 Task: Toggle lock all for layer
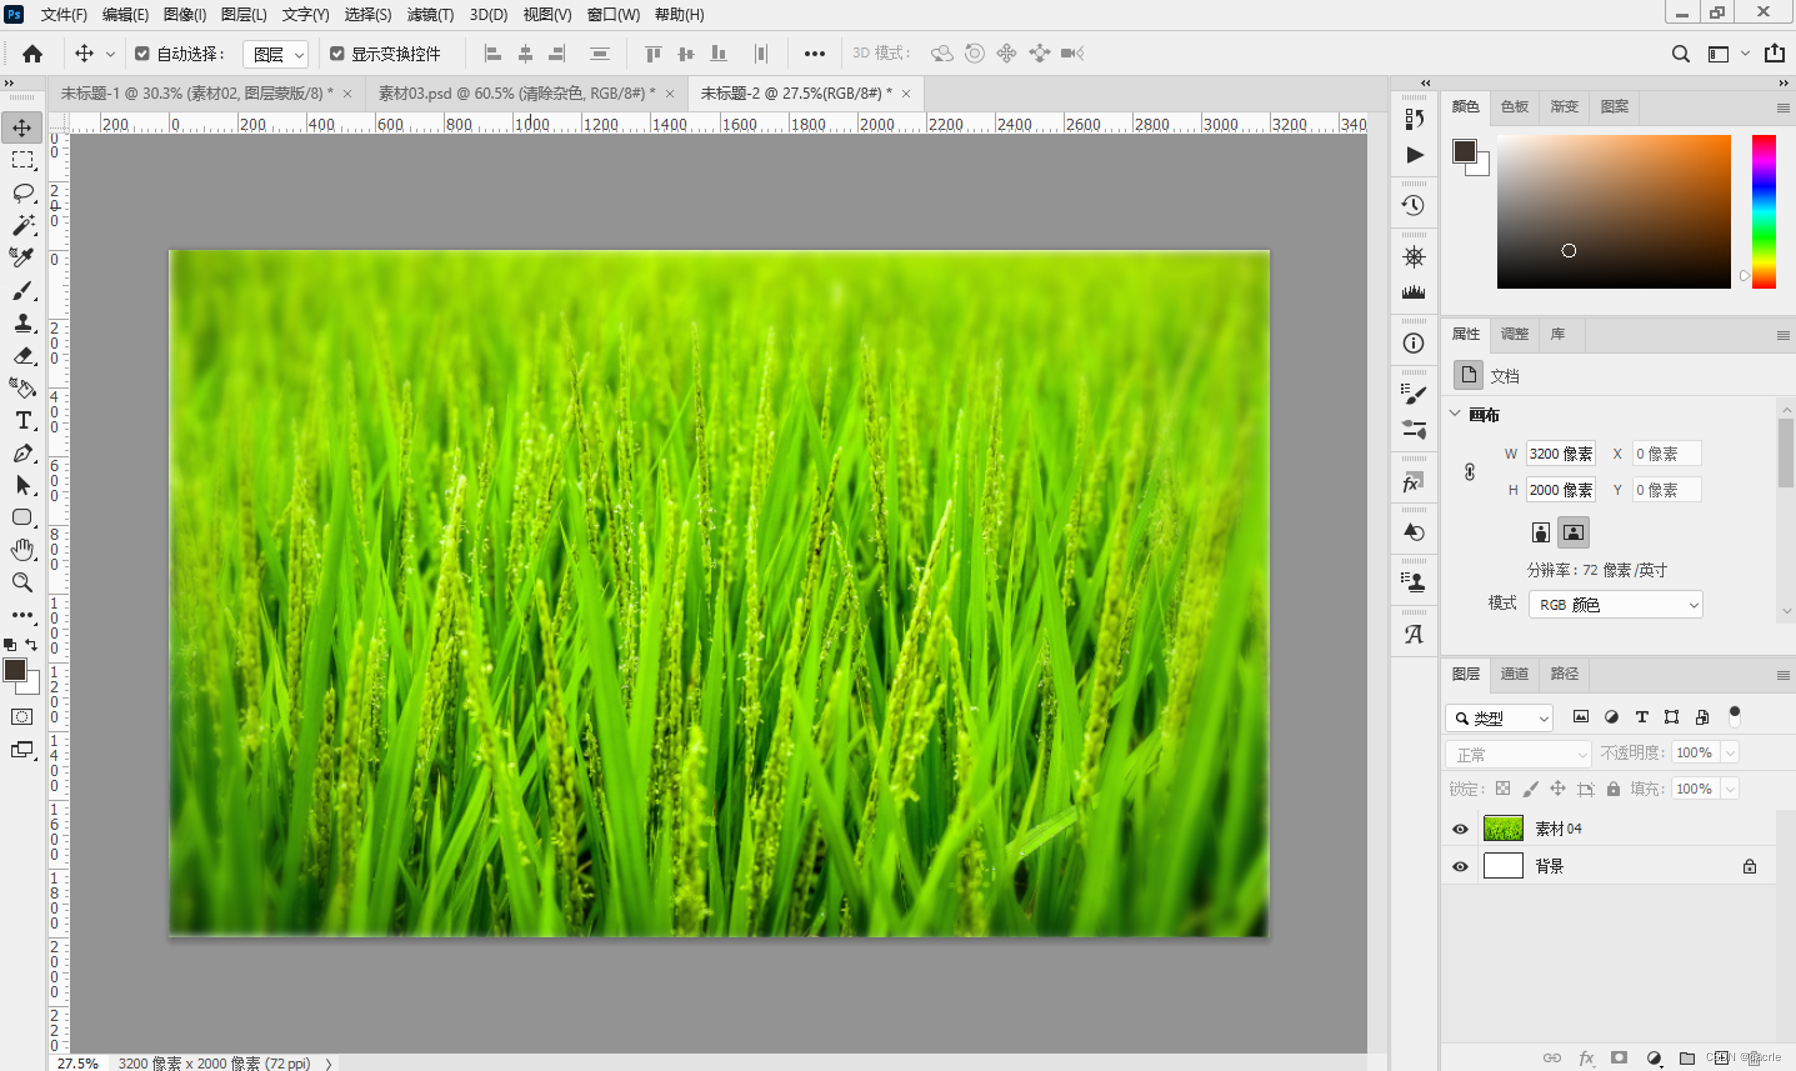click(1613, 789)
